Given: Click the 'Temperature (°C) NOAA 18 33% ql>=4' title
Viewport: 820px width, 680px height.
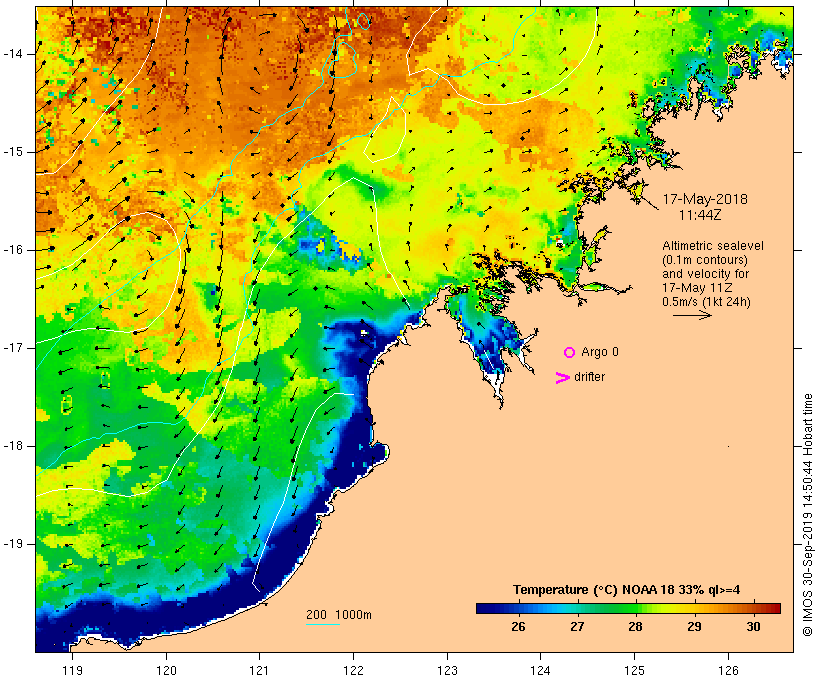Looking at the screenshot, I should (627, 590).
